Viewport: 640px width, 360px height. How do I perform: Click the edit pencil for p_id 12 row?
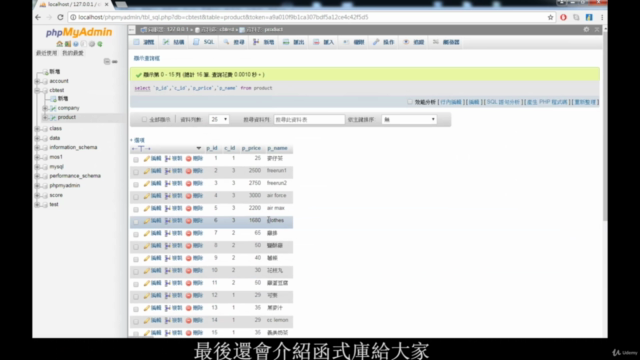click(x=147, y=296)
